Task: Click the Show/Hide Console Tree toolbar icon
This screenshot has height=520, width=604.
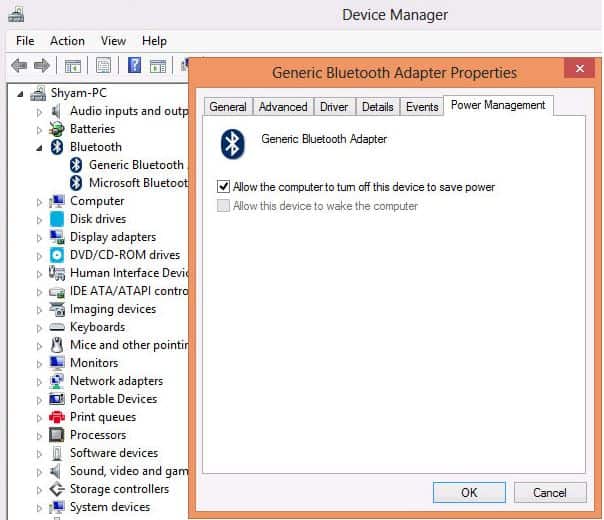Action: coord(72,65)
